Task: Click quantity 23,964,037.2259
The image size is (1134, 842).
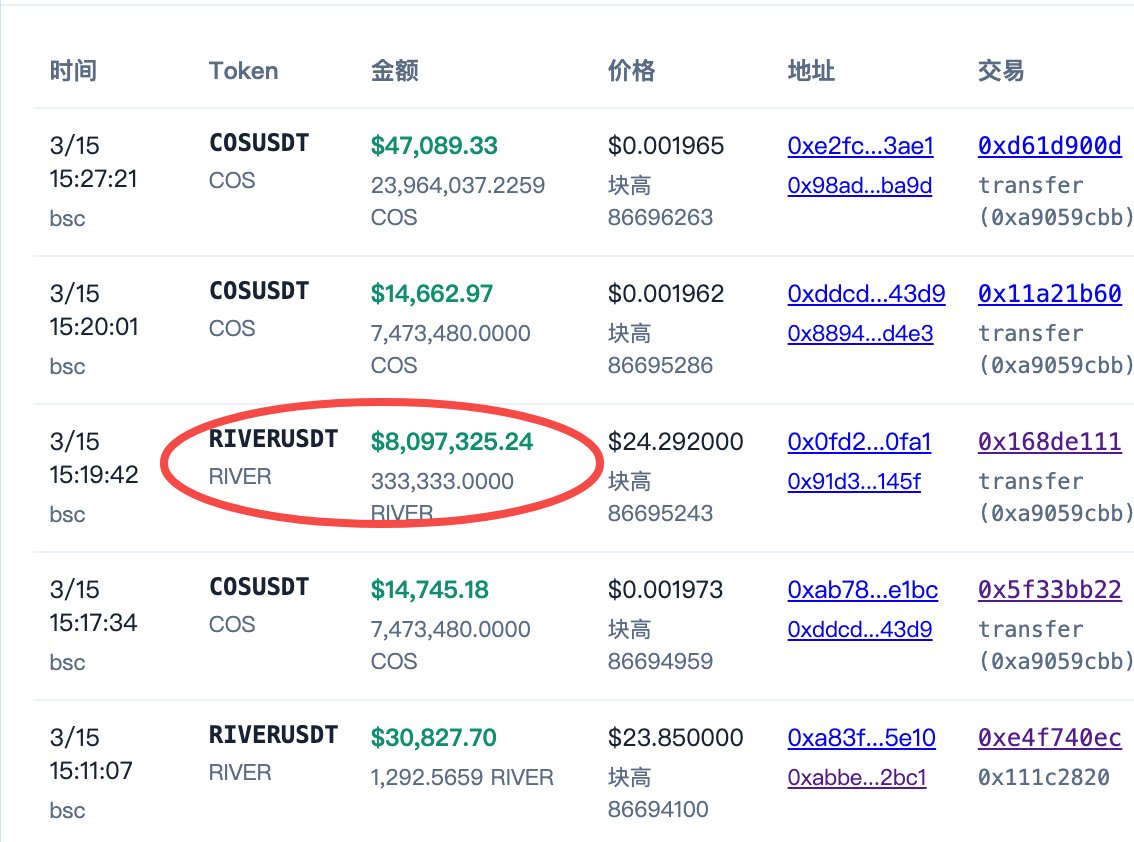Action: (x=458, y=186)
